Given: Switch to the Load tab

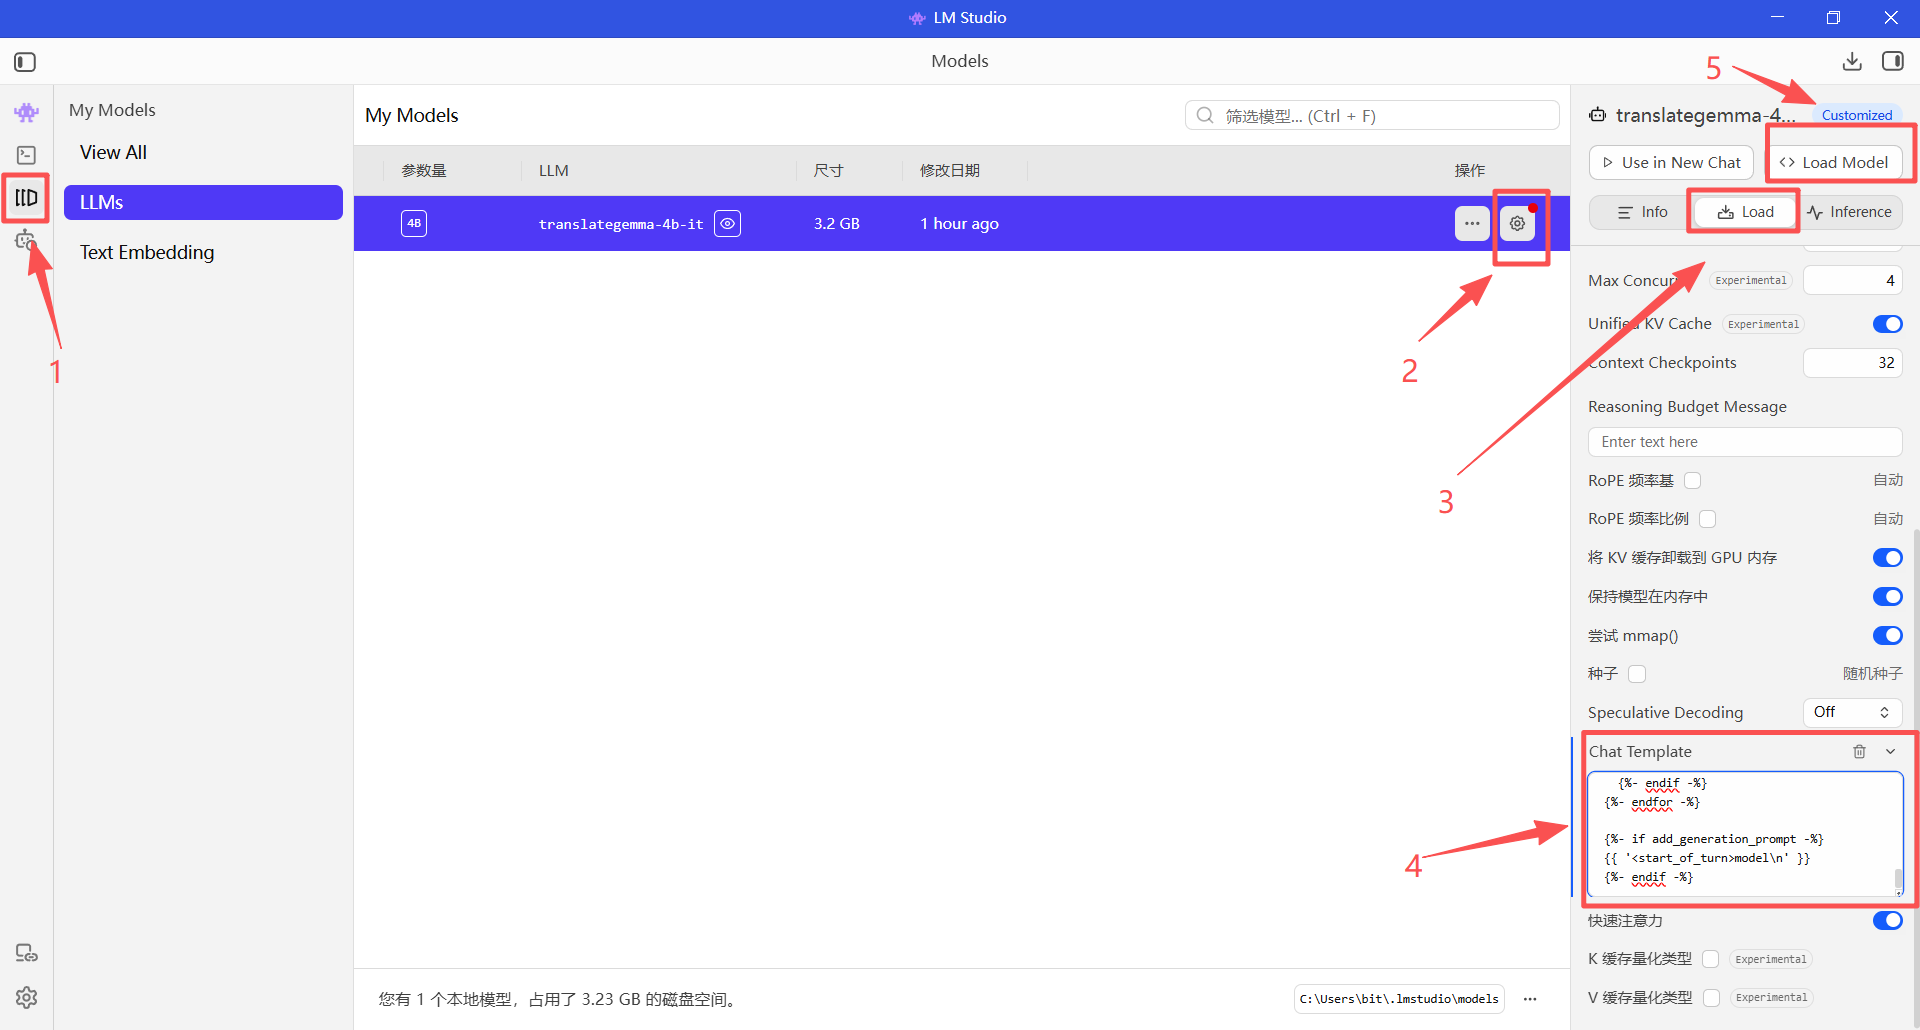Looking at the screenshot, I should [x=1745, y=212].
